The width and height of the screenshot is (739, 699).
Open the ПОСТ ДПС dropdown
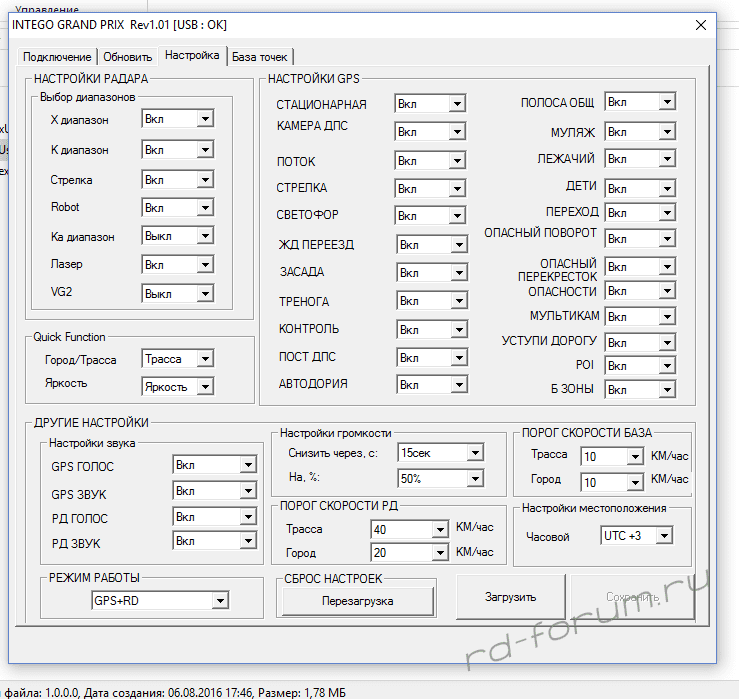(x=432, y=358)
